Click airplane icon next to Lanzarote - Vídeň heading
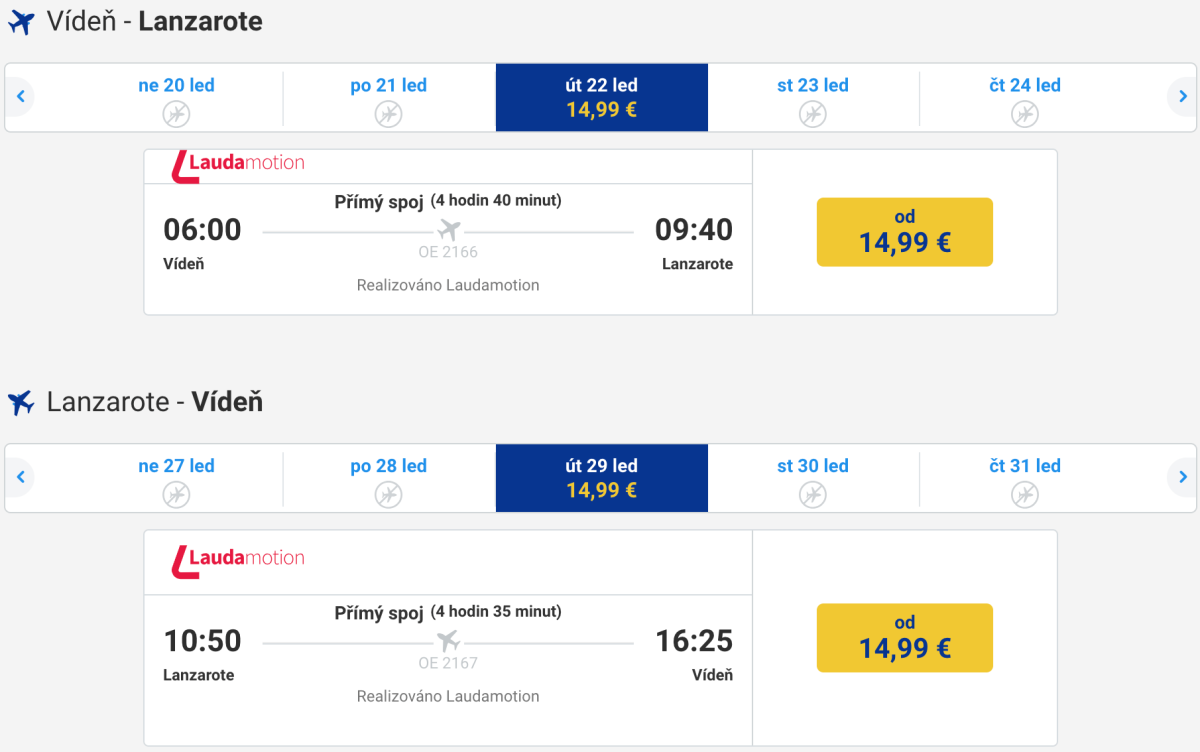The width and height of the screenshot is (1200, 752). click(x=21, y=403)
